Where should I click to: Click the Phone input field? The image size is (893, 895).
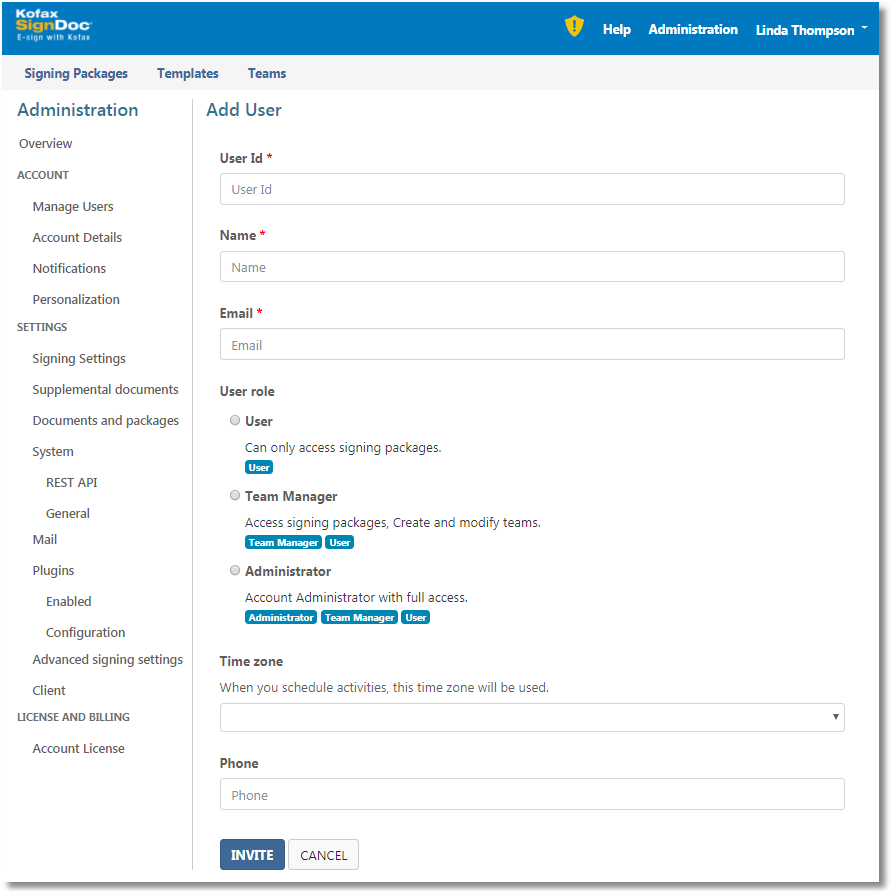click(x=532, y=795)
